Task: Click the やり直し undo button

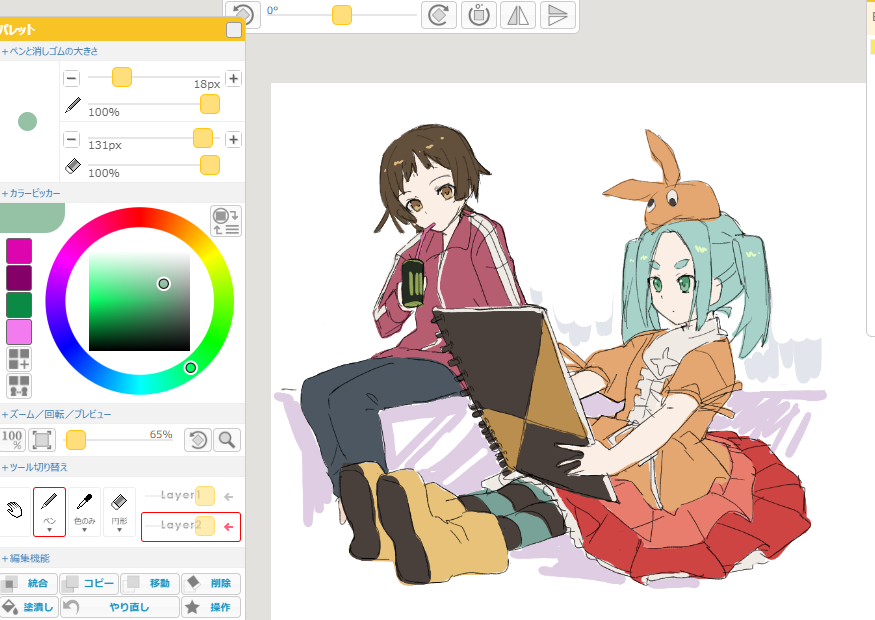Action: 119,607
